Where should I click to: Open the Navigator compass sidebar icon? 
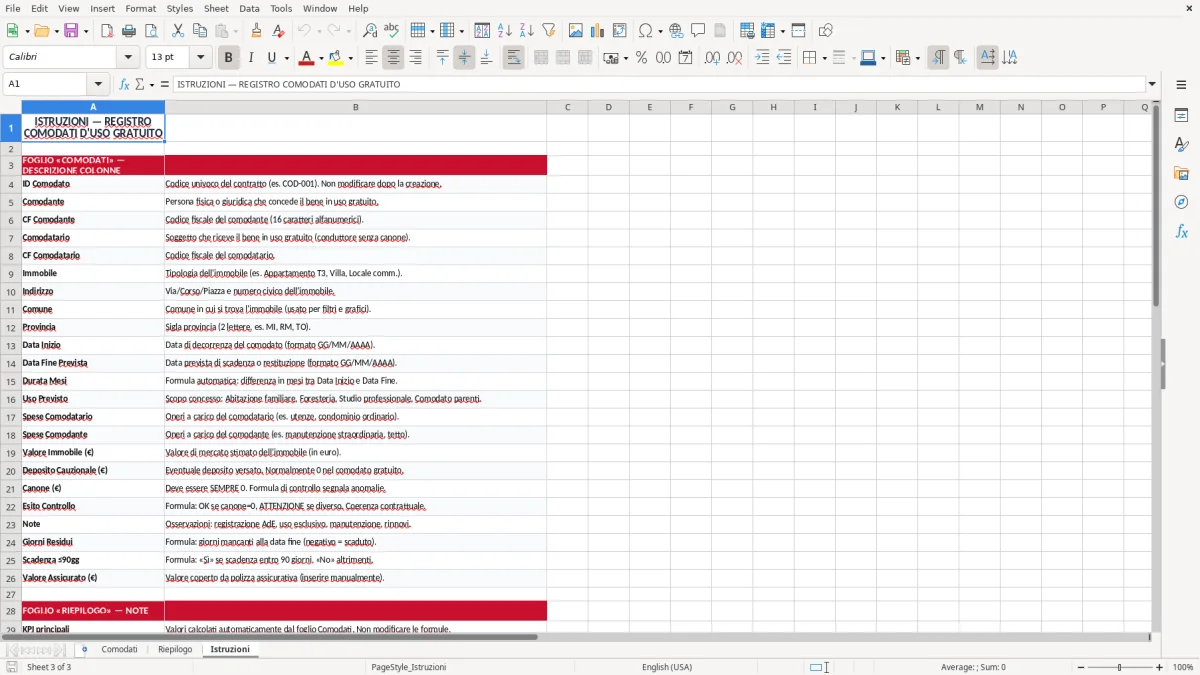tap(1181, 203)
